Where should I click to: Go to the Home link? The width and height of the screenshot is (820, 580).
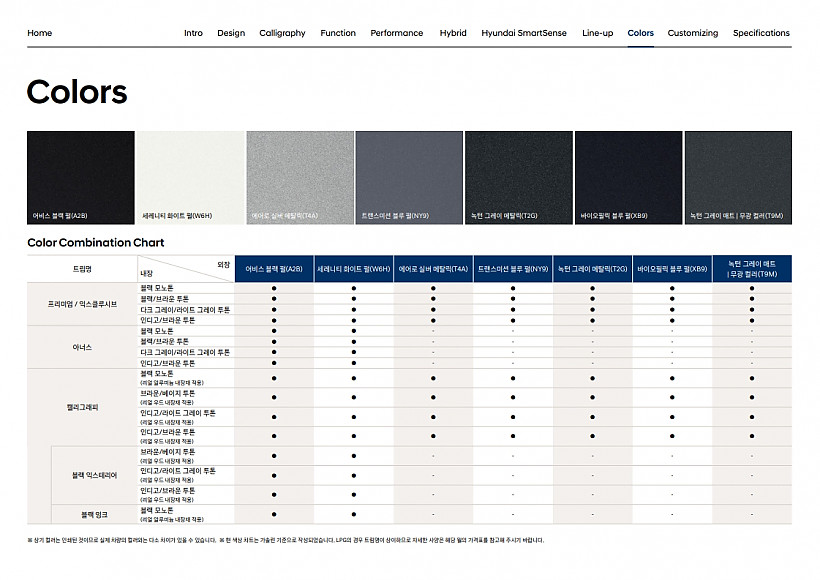40,33
